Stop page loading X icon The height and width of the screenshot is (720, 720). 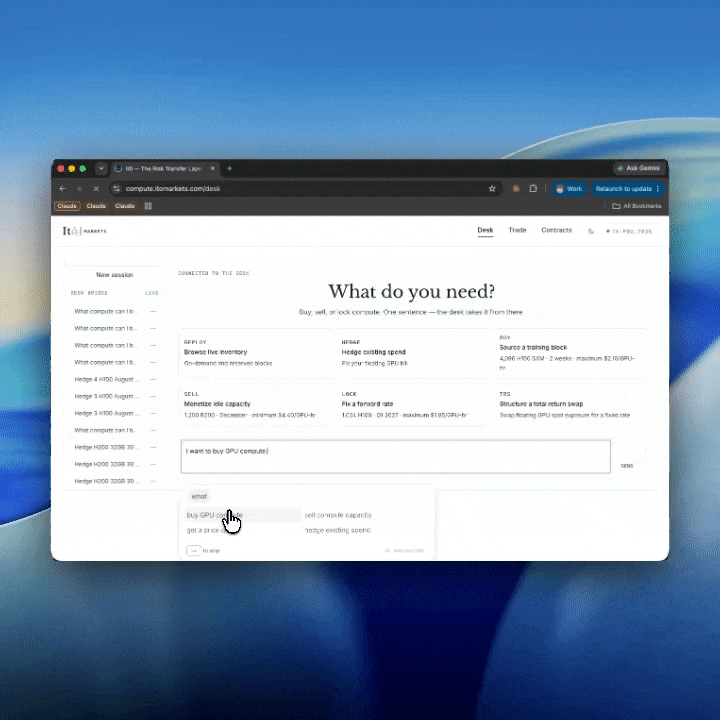[x=96, y=189]
